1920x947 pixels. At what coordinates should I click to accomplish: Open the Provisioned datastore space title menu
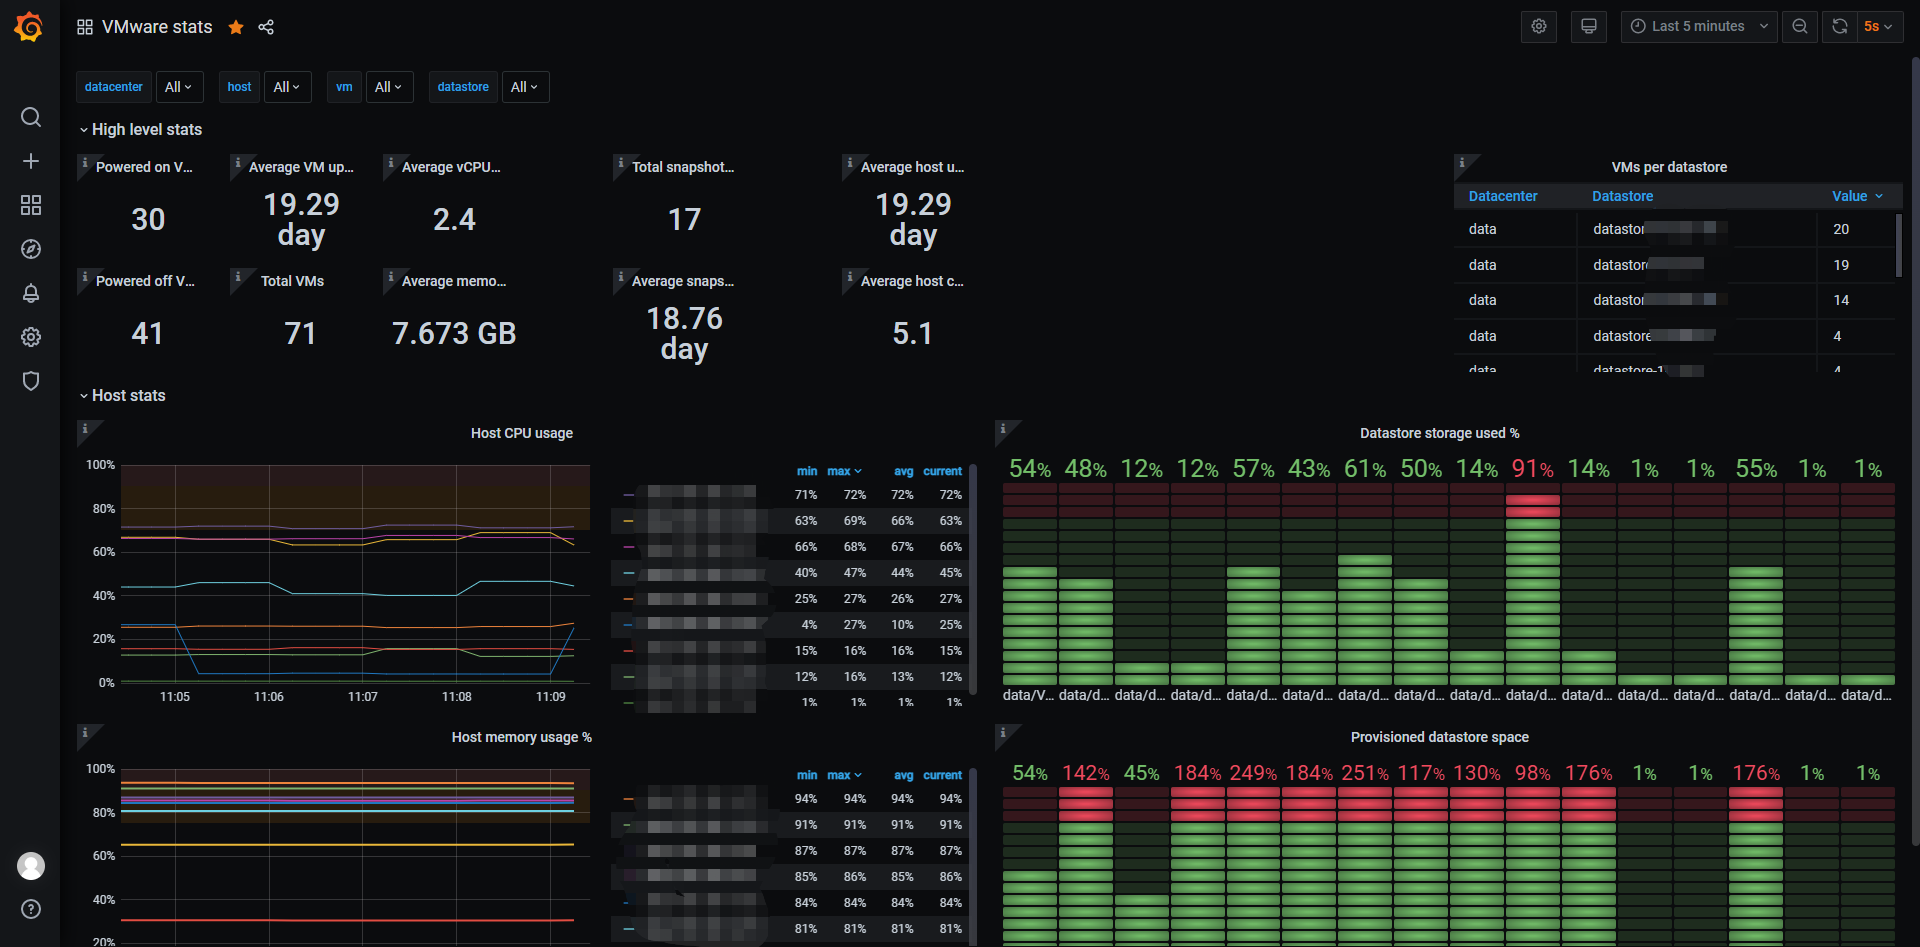click(1439, 737)
